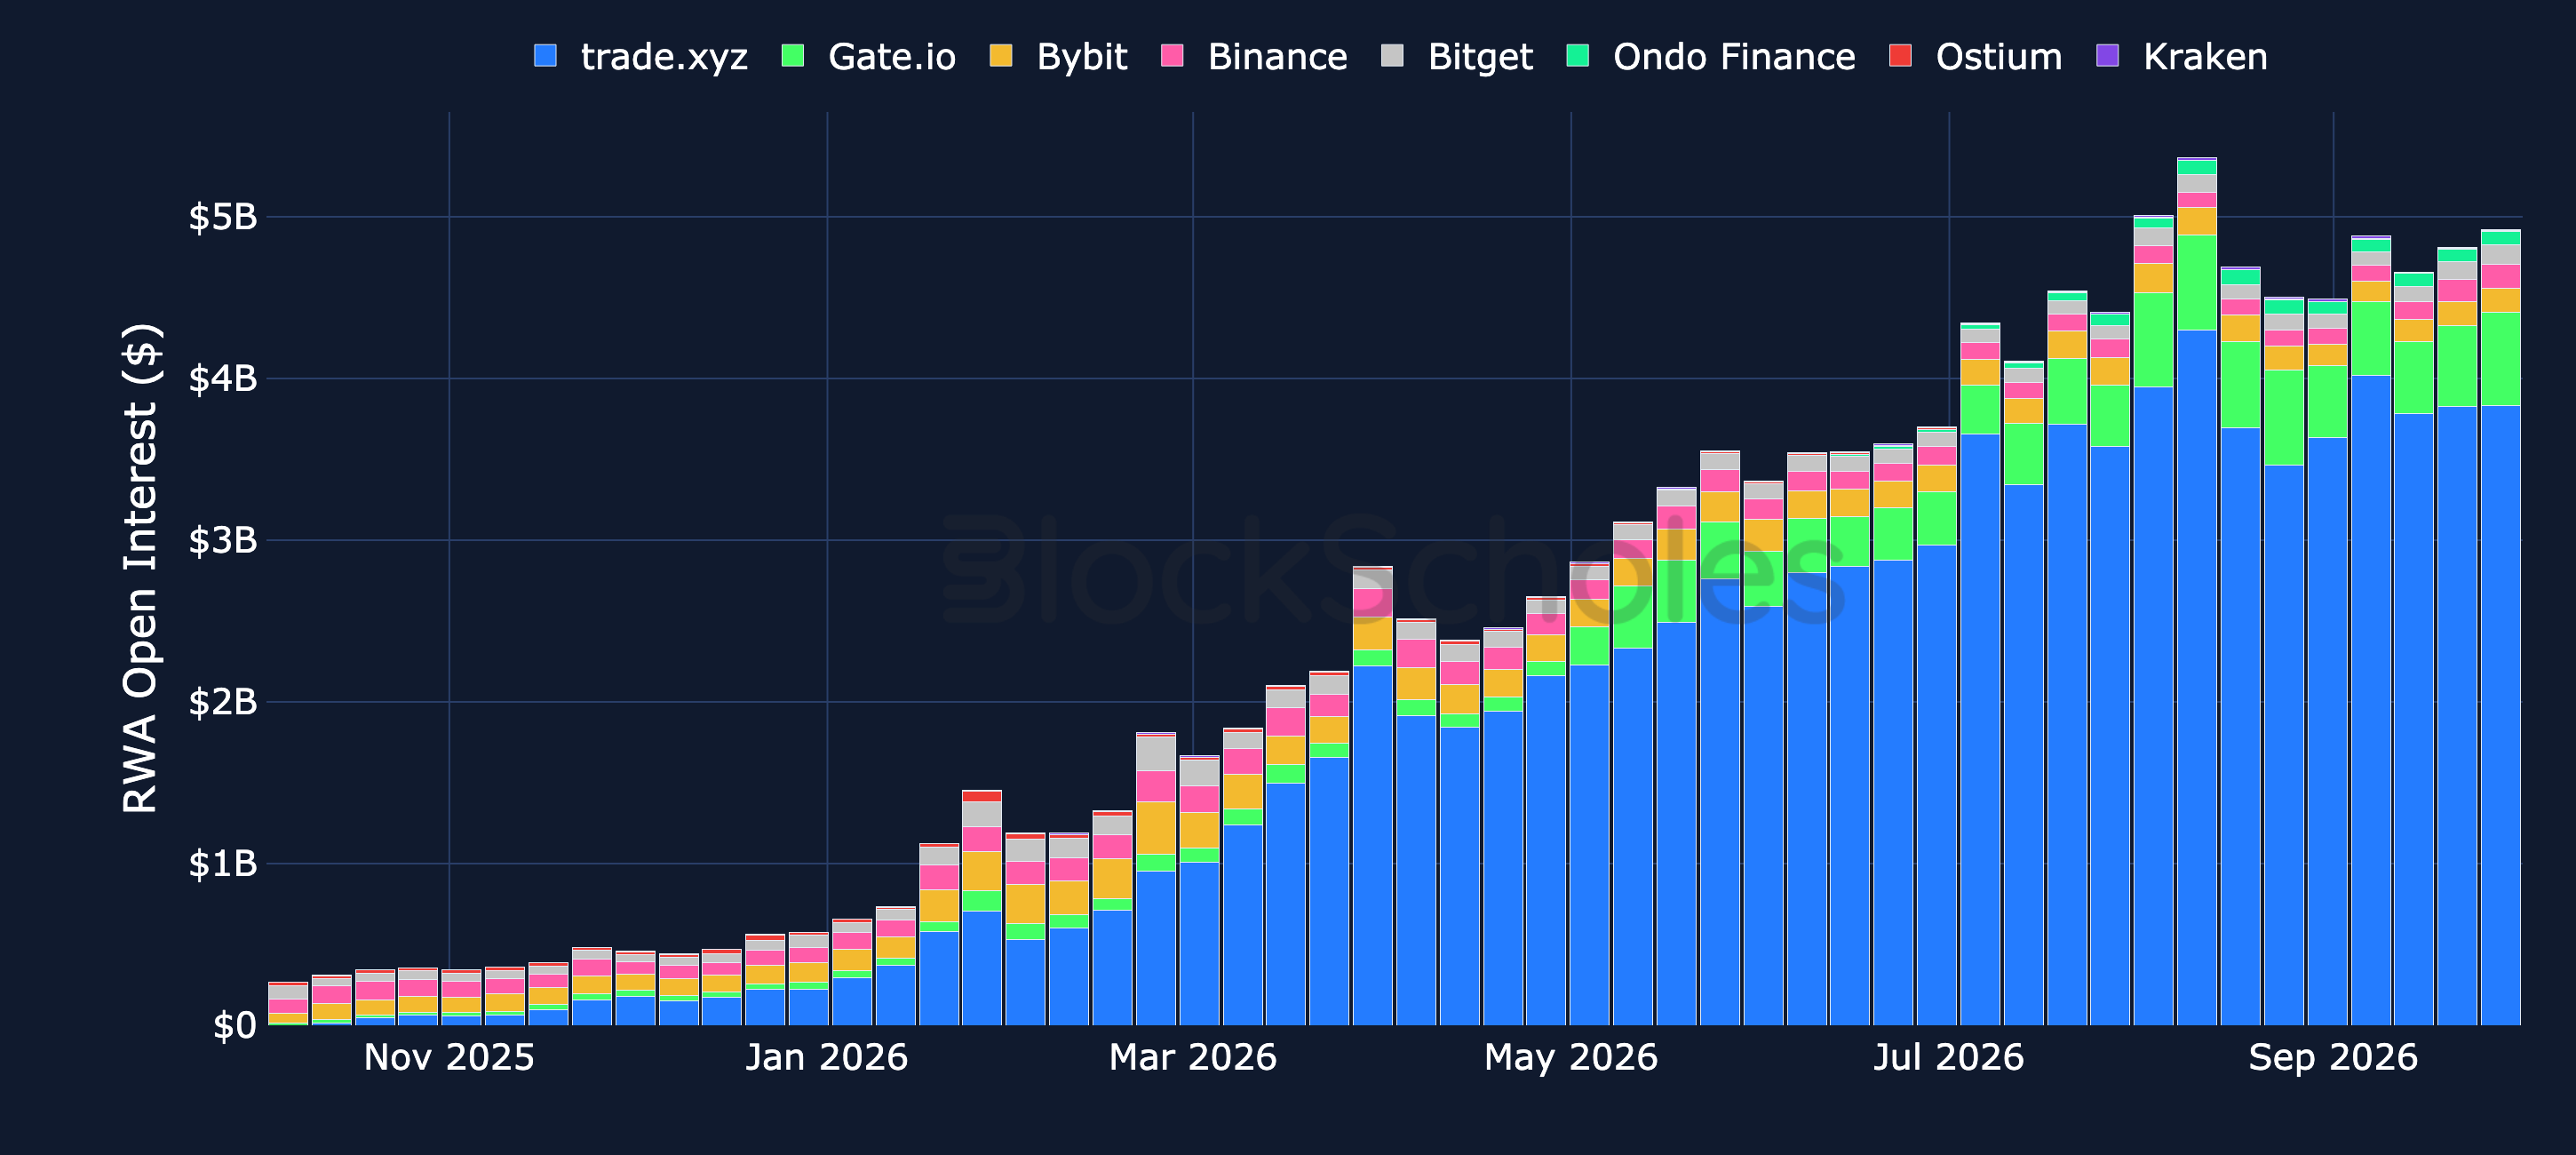Toggle the Bitget series label

click(1480, 58)
